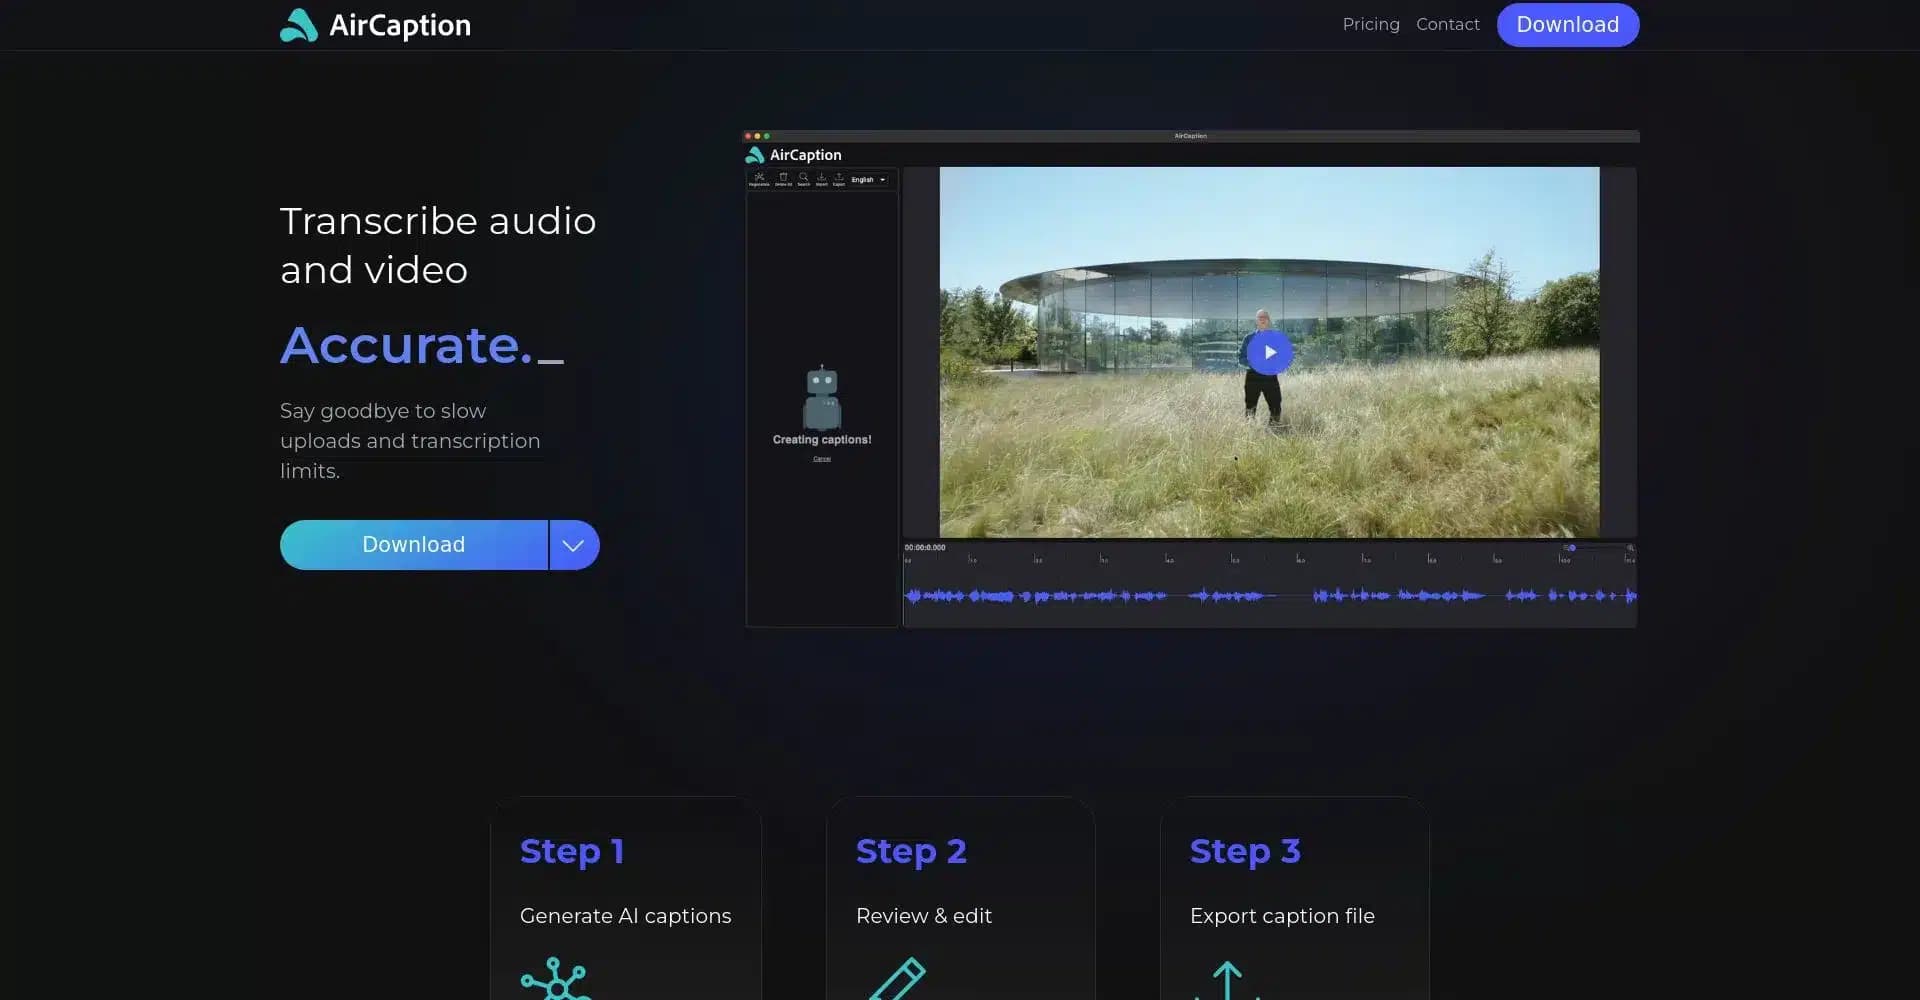Click the zoom magnifier icon by the timeline slider
This screenshot has height=1000, width=1920.
tap(1630, 548)
